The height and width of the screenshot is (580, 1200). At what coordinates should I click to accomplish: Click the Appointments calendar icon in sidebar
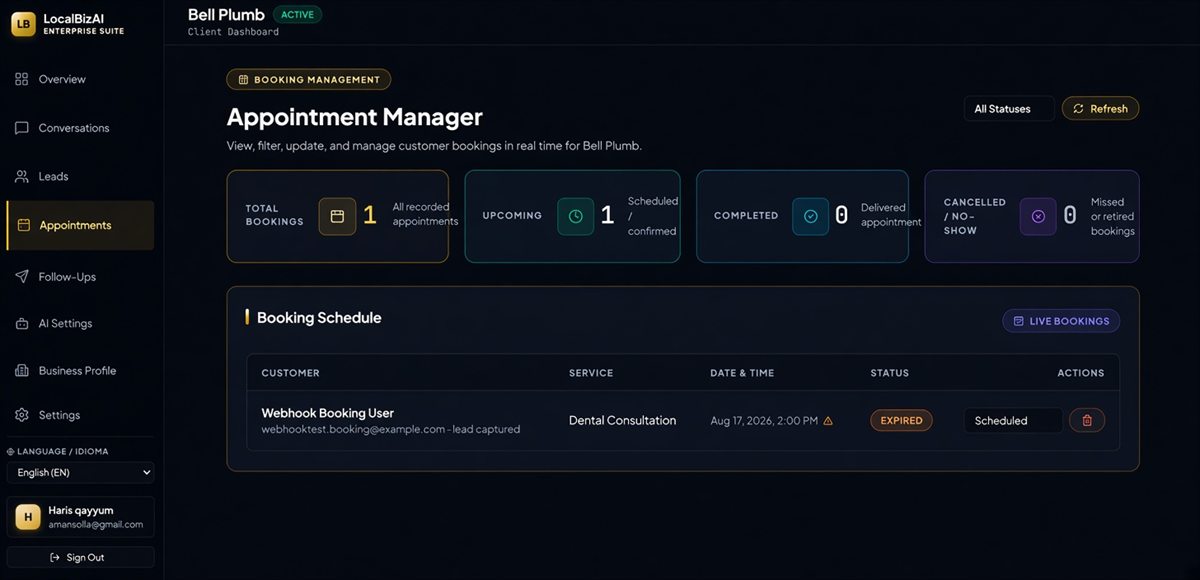coord(24,226)
